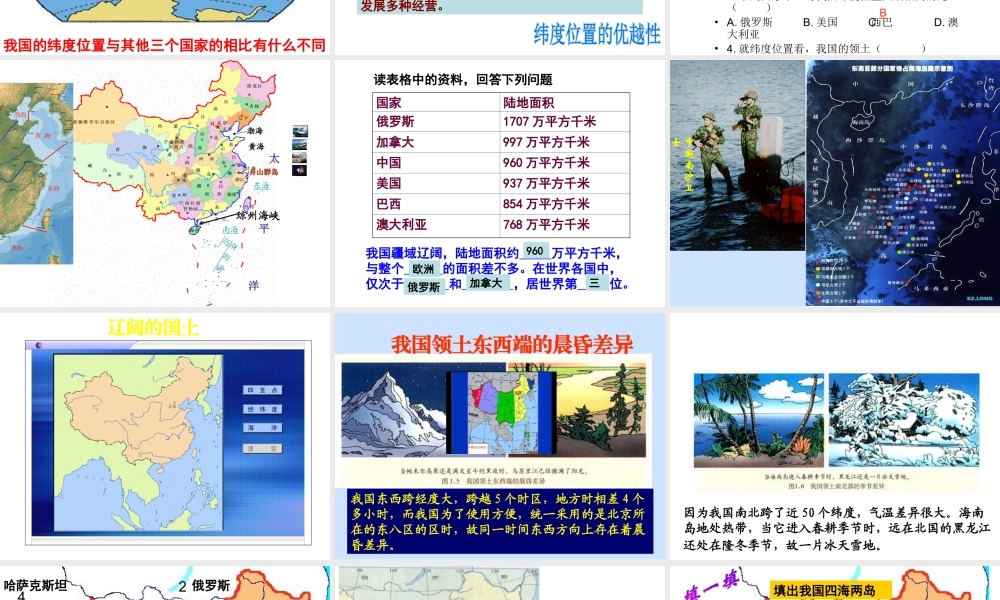Click the 俄罗斯 cell in the country table
Viewport: 1000px width, 600px height.
point(436,121)
